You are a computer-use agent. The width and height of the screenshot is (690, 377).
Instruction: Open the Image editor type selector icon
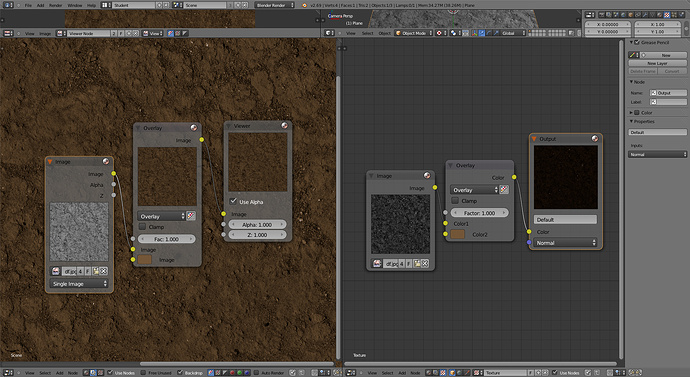(x=8, y=33)
